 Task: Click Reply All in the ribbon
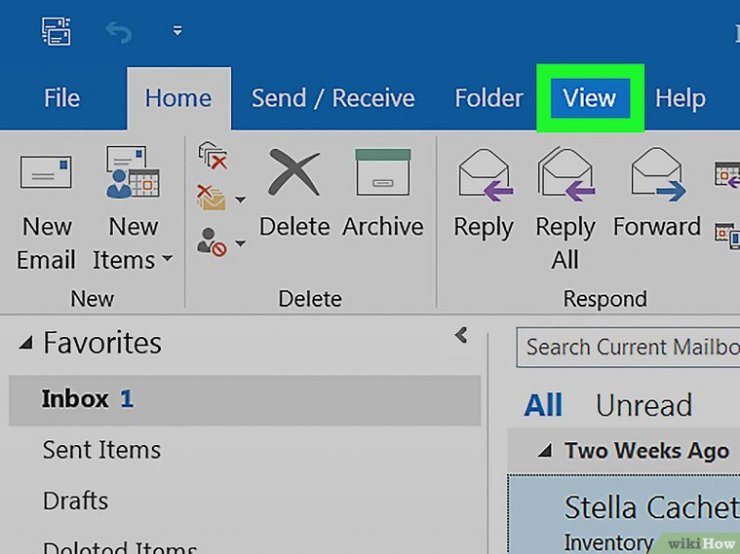[565, 209]
